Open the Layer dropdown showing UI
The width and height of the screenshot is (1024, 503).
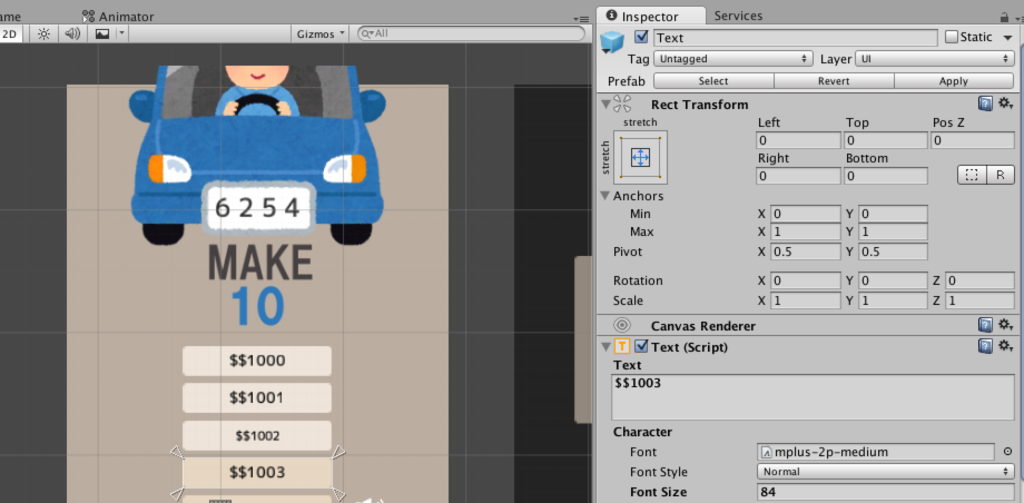pyautogui.click(x=934, y=59)
